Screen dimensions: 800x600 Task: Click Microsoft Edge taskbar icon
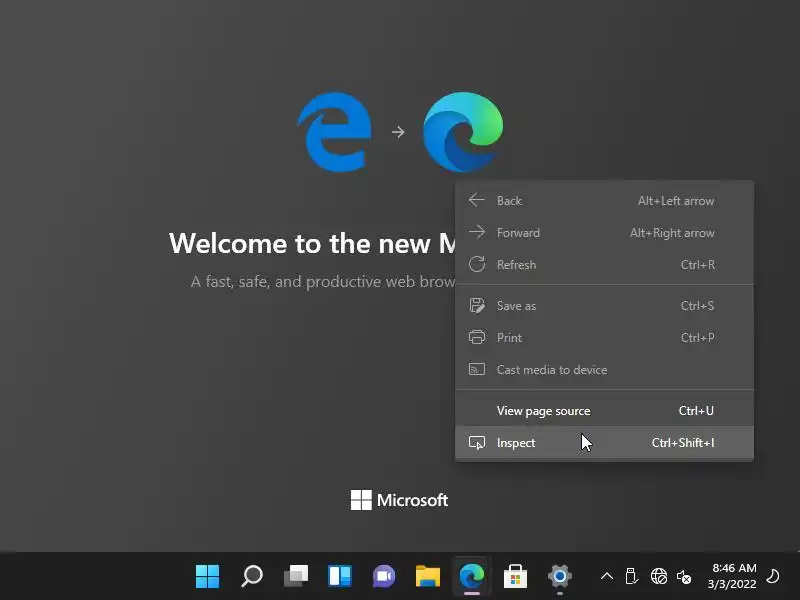pyautogui.click(x=472, y=577)
